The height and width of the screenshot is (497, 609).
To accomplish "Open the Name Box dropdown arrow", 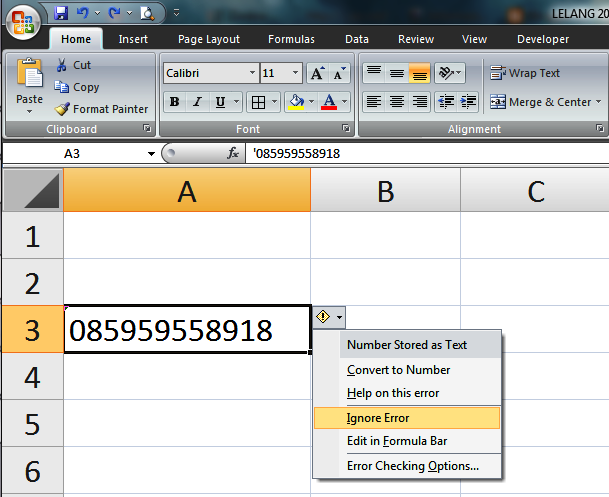I will (x=151, y=154).
